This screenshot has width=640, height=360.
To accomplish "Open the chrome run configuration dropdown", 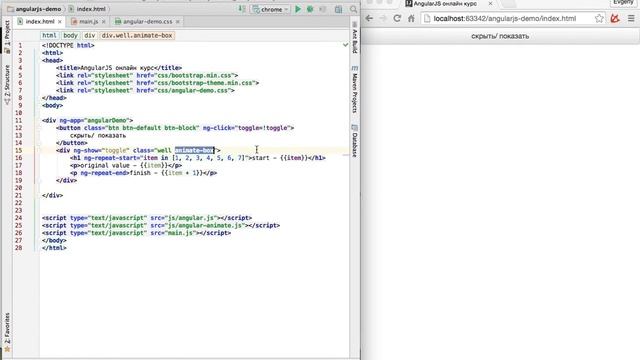I will point(271,9).
